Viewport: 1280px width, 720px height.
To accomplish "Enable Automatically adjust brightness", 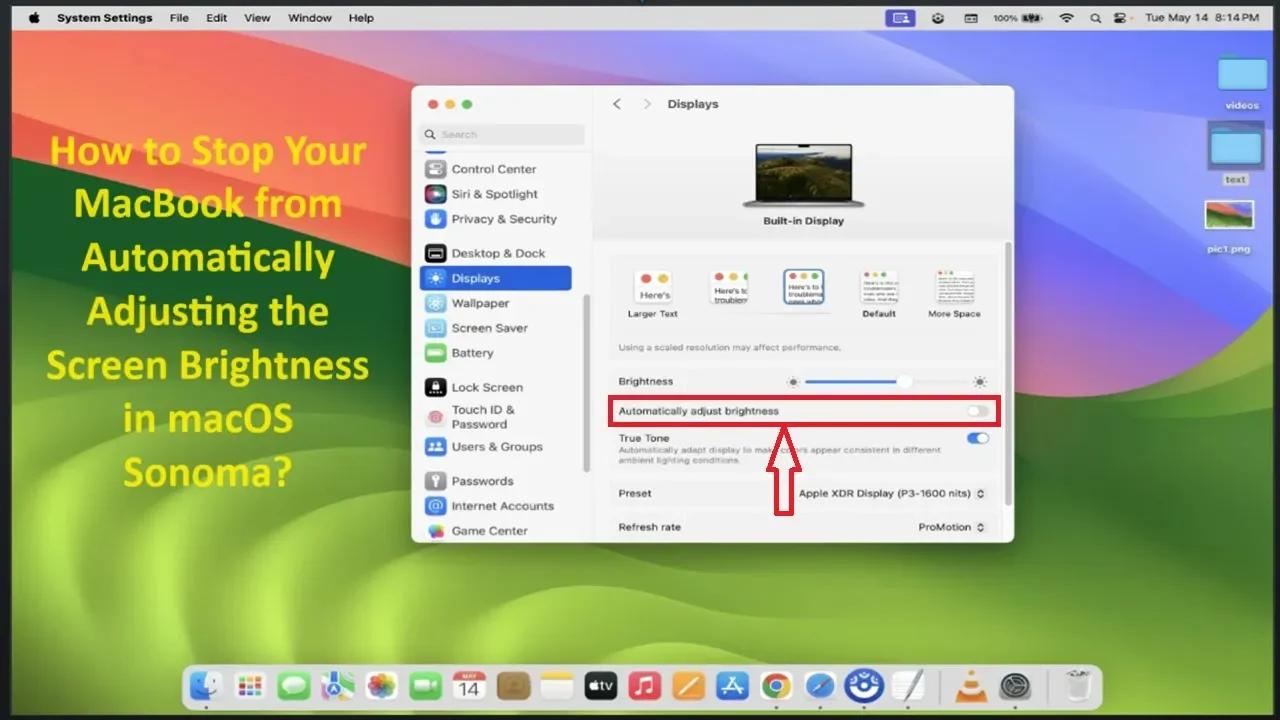I will coord(978,410).
